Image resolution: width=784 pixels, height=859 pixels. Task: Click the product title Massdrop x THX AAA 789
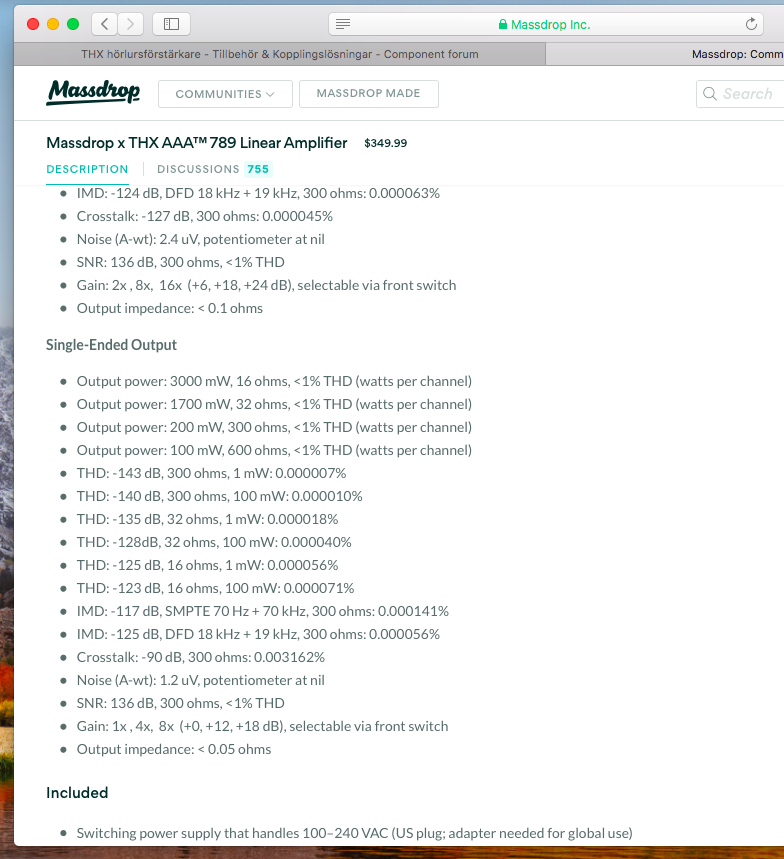point(197,143)
